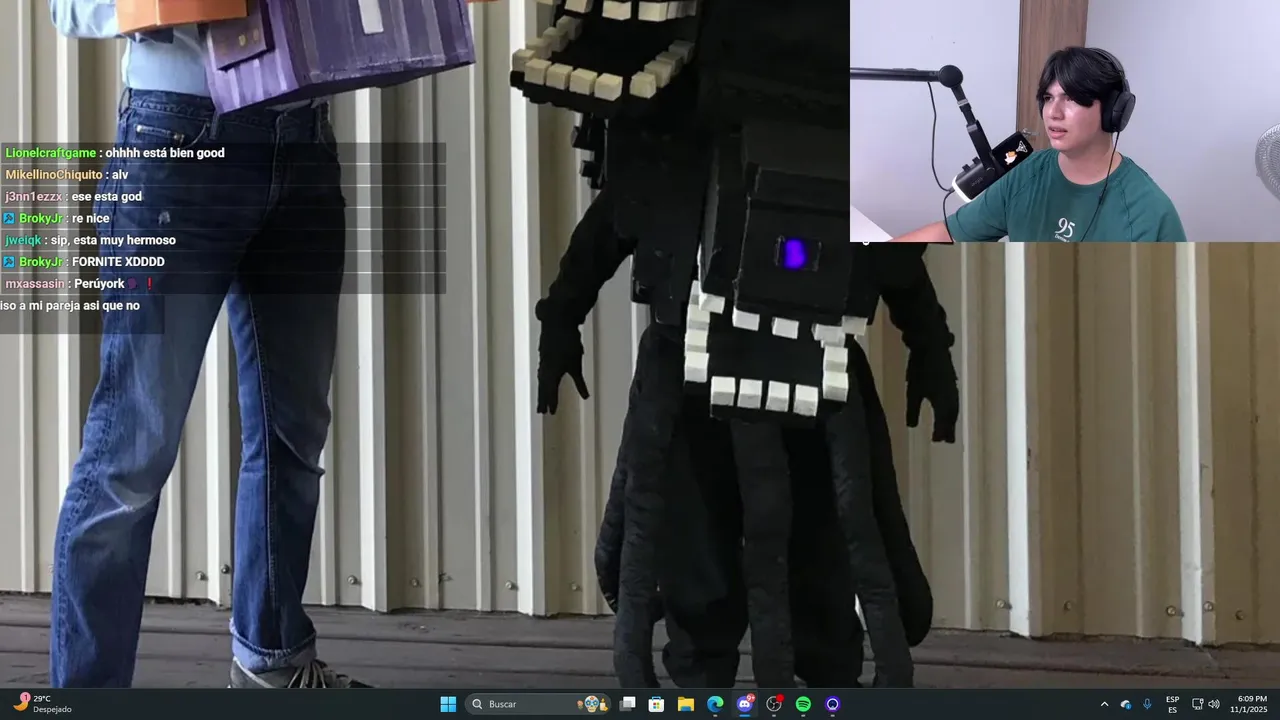Select the chat text 'iso a mi pareja asi que no'
The width and height of the screenshot is (1280, 720).
click(70, 305)
